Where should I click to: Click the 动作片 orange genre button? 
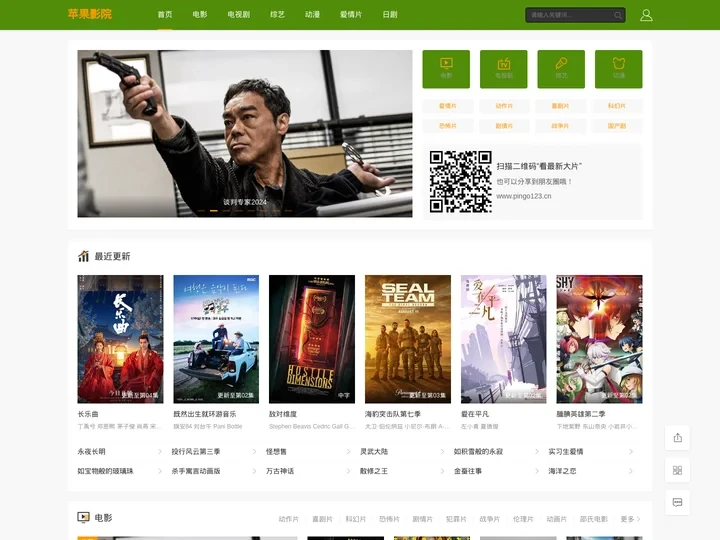click(504, 106)
